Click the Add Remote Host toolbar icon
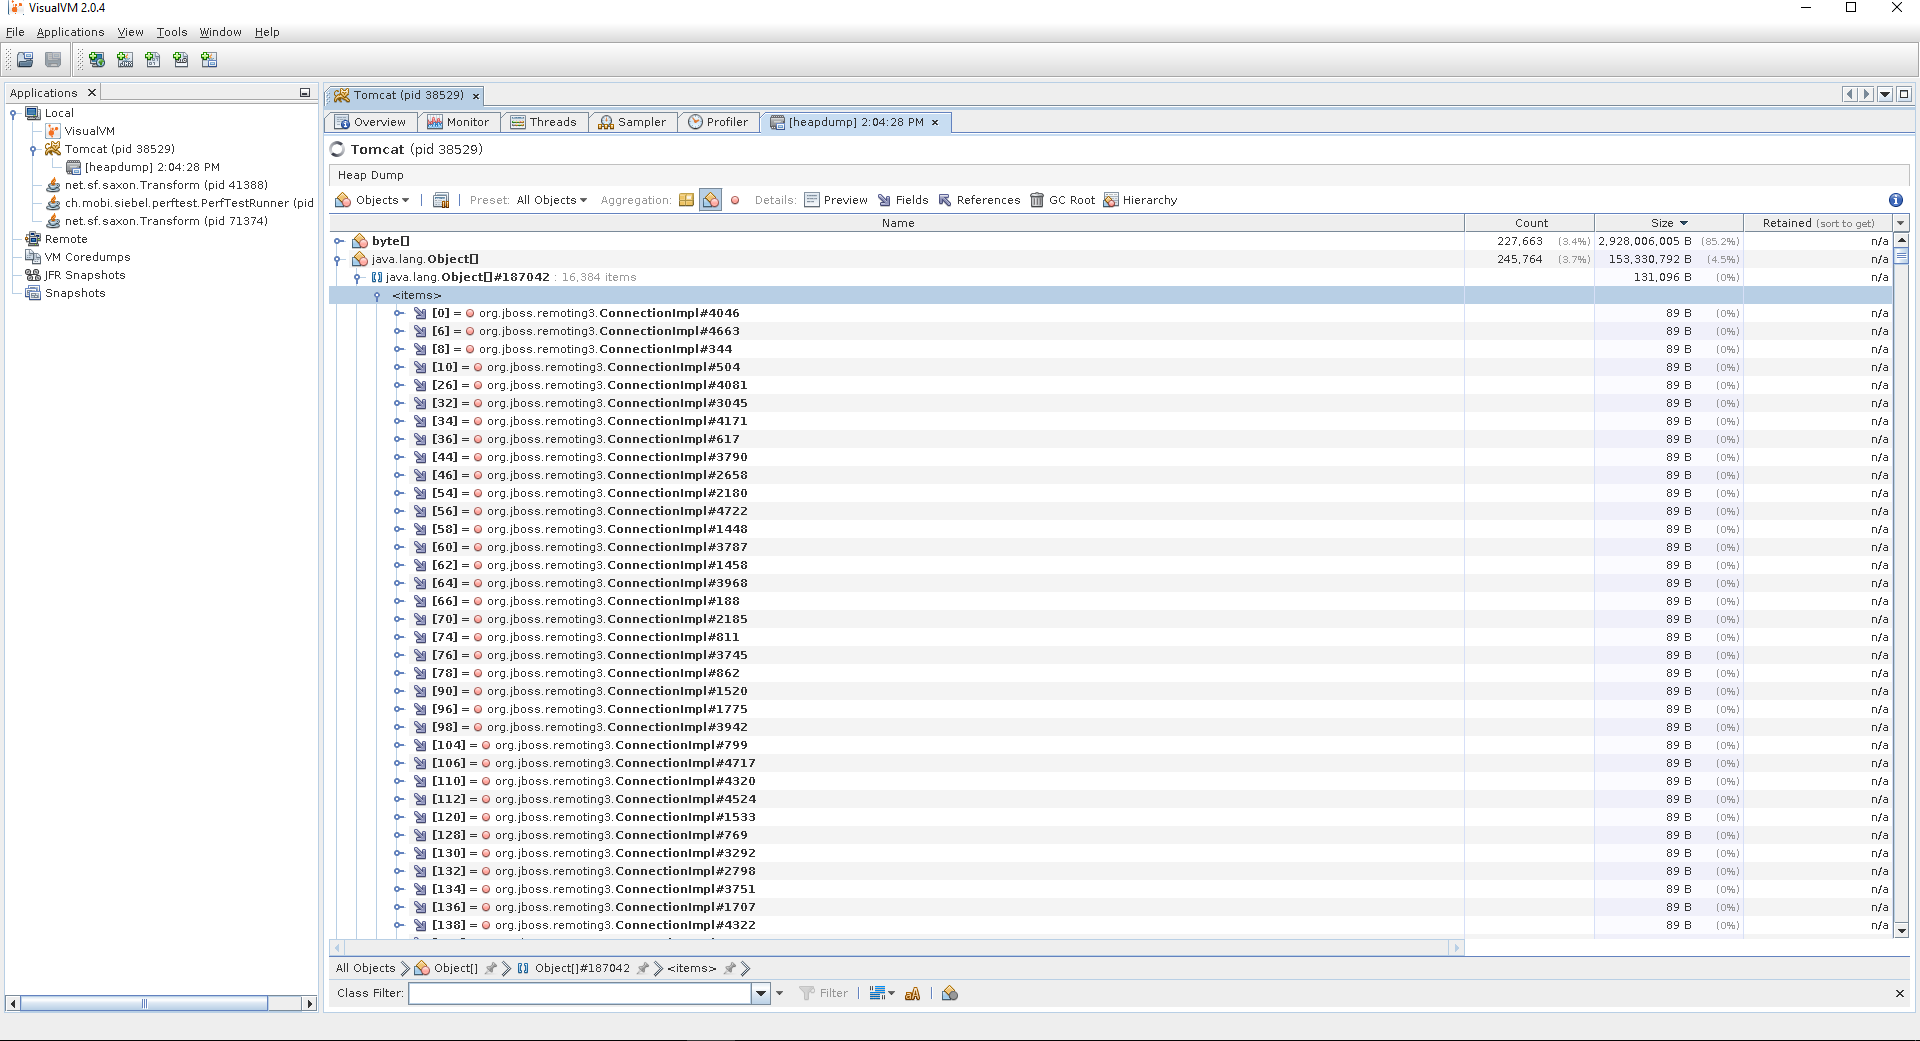The height and width of the screenshot is (1041, 1920). click(x=97, y=60)
